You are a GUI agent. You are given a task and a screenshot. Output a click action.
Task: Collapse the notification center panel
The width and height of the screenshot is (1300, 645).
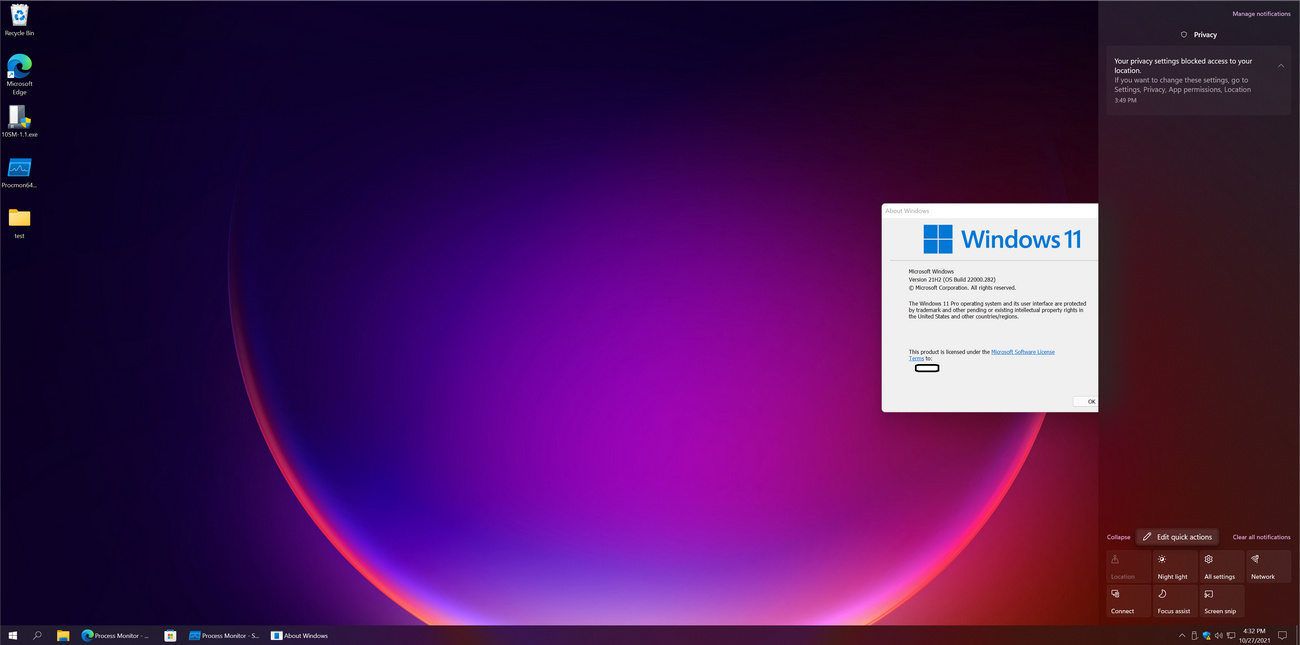pyautogui.click(x=1118, y=537)
